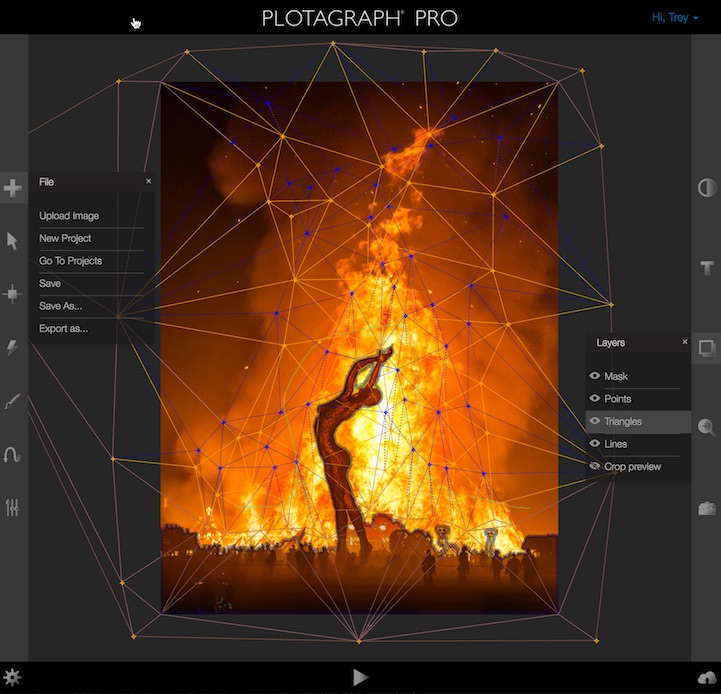Select Export as... in File menu
The image size is (721, 694).
(x=63, y=328)
